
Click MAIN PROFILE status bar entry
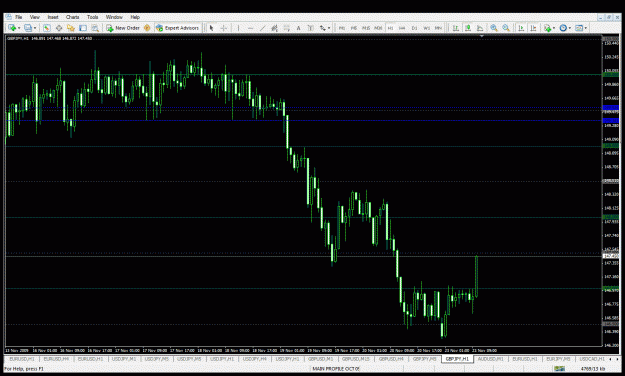(x=336, y=369)
